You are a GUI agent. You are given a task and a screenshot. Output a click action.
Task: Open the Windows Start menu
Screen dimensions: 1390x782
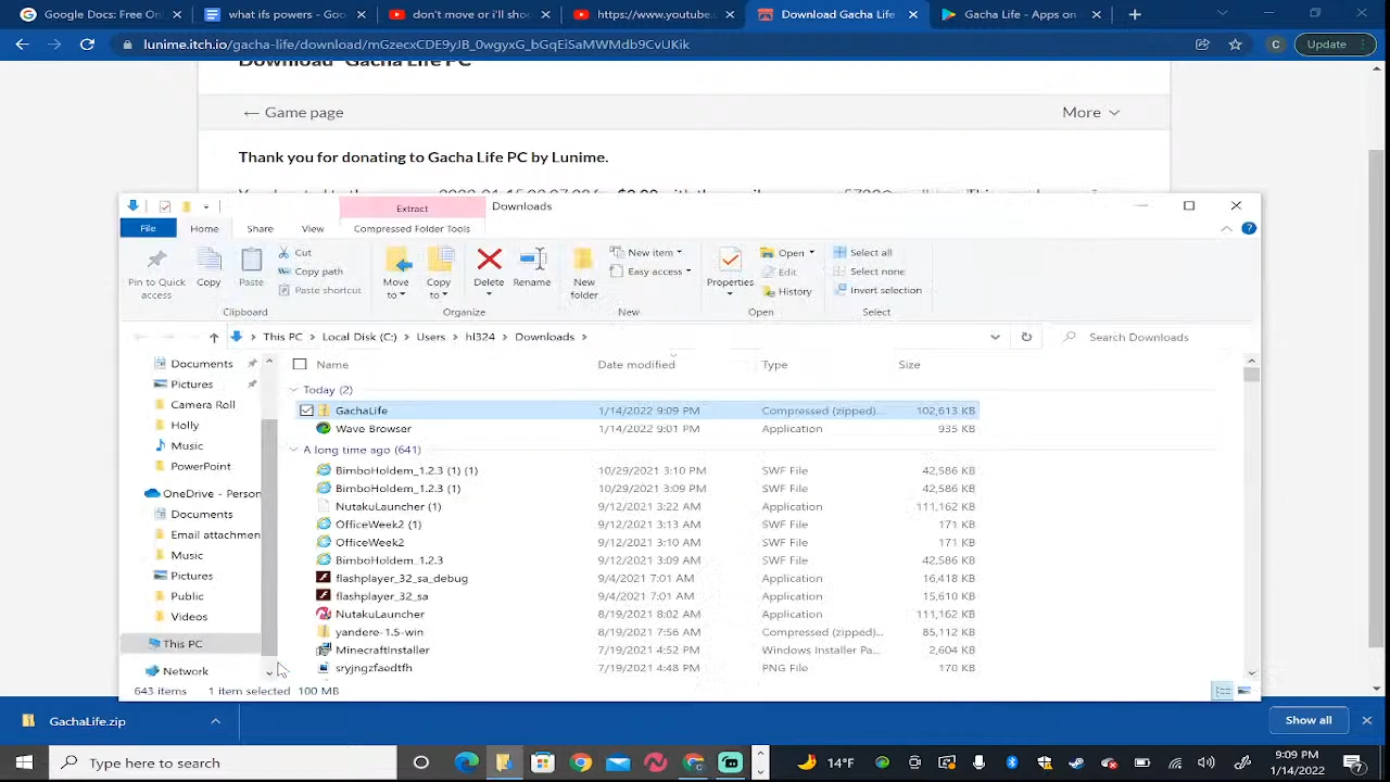24,763
